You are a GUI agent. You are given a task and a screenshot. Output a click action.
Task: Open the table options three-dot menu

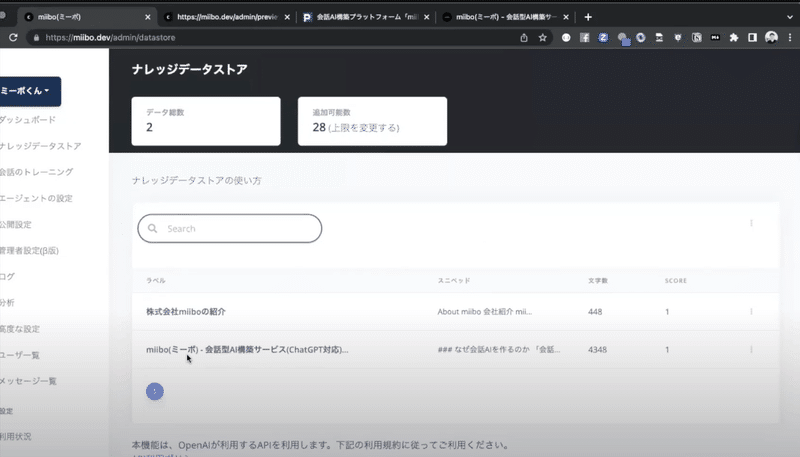(751, 223)
